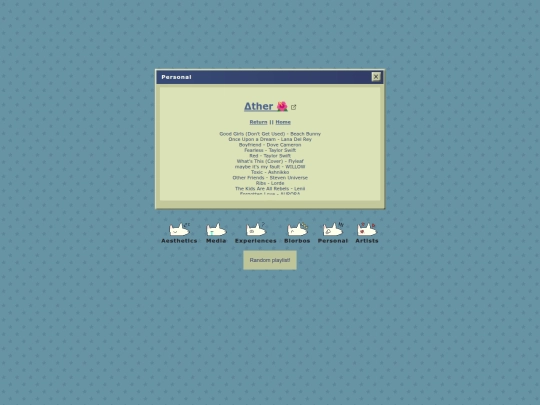Select 'The Kids Are All Rebels - Lenii'

270,189
